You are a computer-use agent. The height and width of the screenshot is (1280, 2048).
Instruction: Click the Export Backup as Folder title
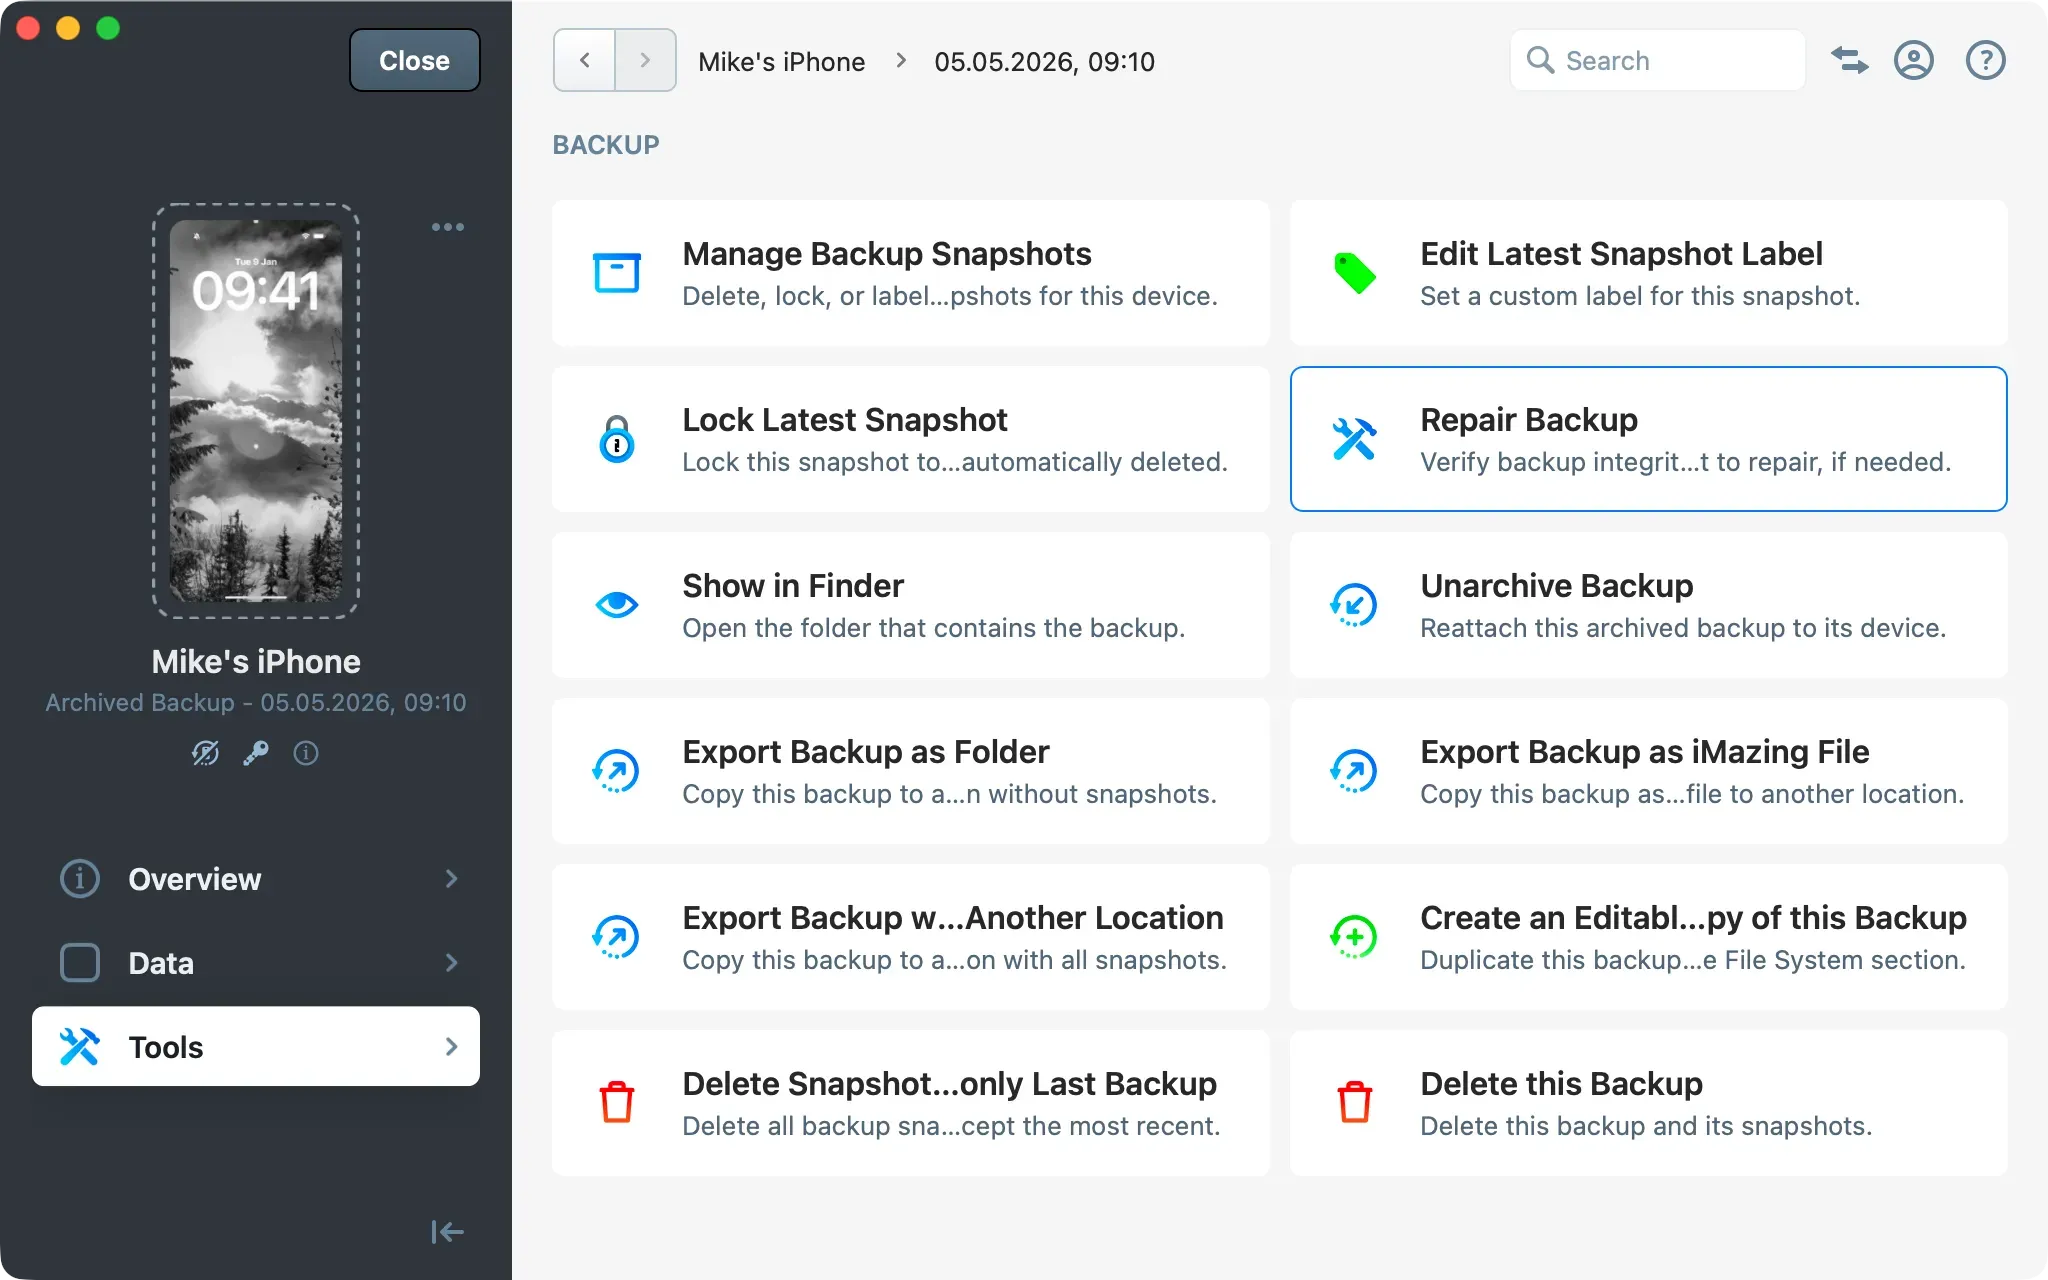click(865, 752)
